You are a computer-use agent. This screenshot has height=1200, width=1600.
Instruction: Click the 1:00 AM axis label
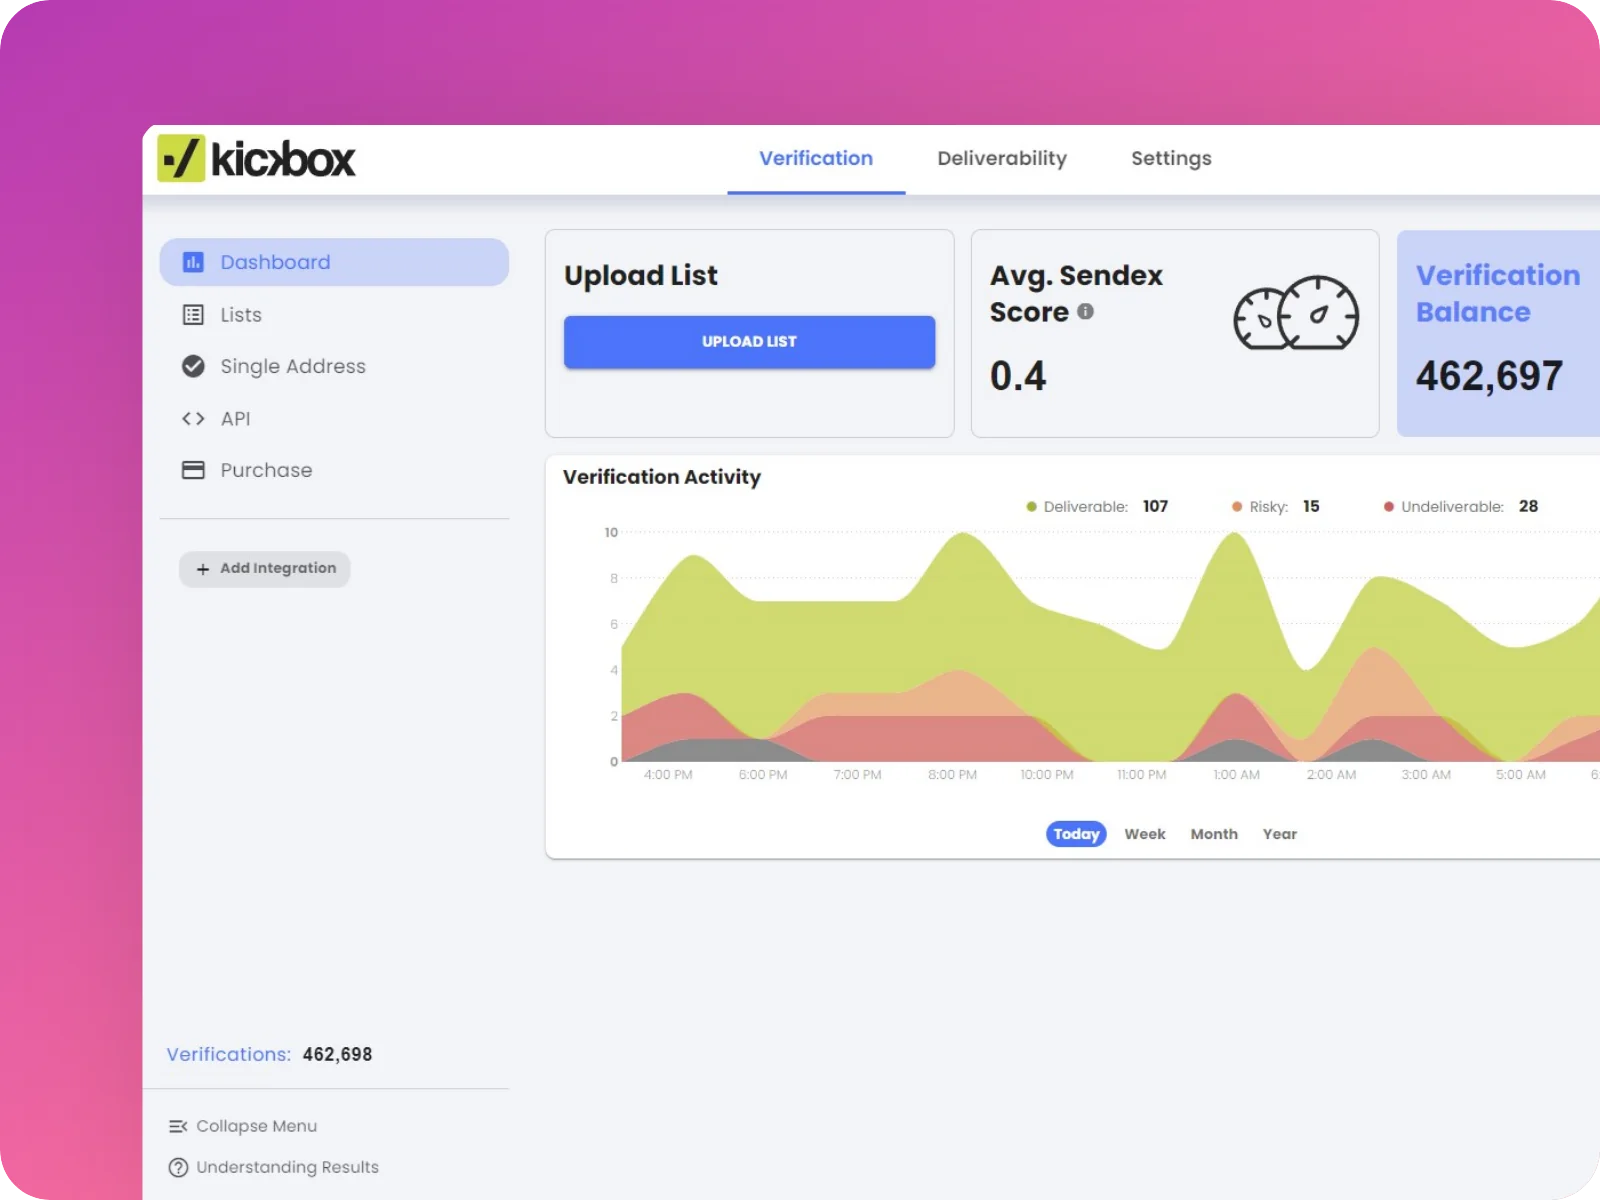(1237, 775)
